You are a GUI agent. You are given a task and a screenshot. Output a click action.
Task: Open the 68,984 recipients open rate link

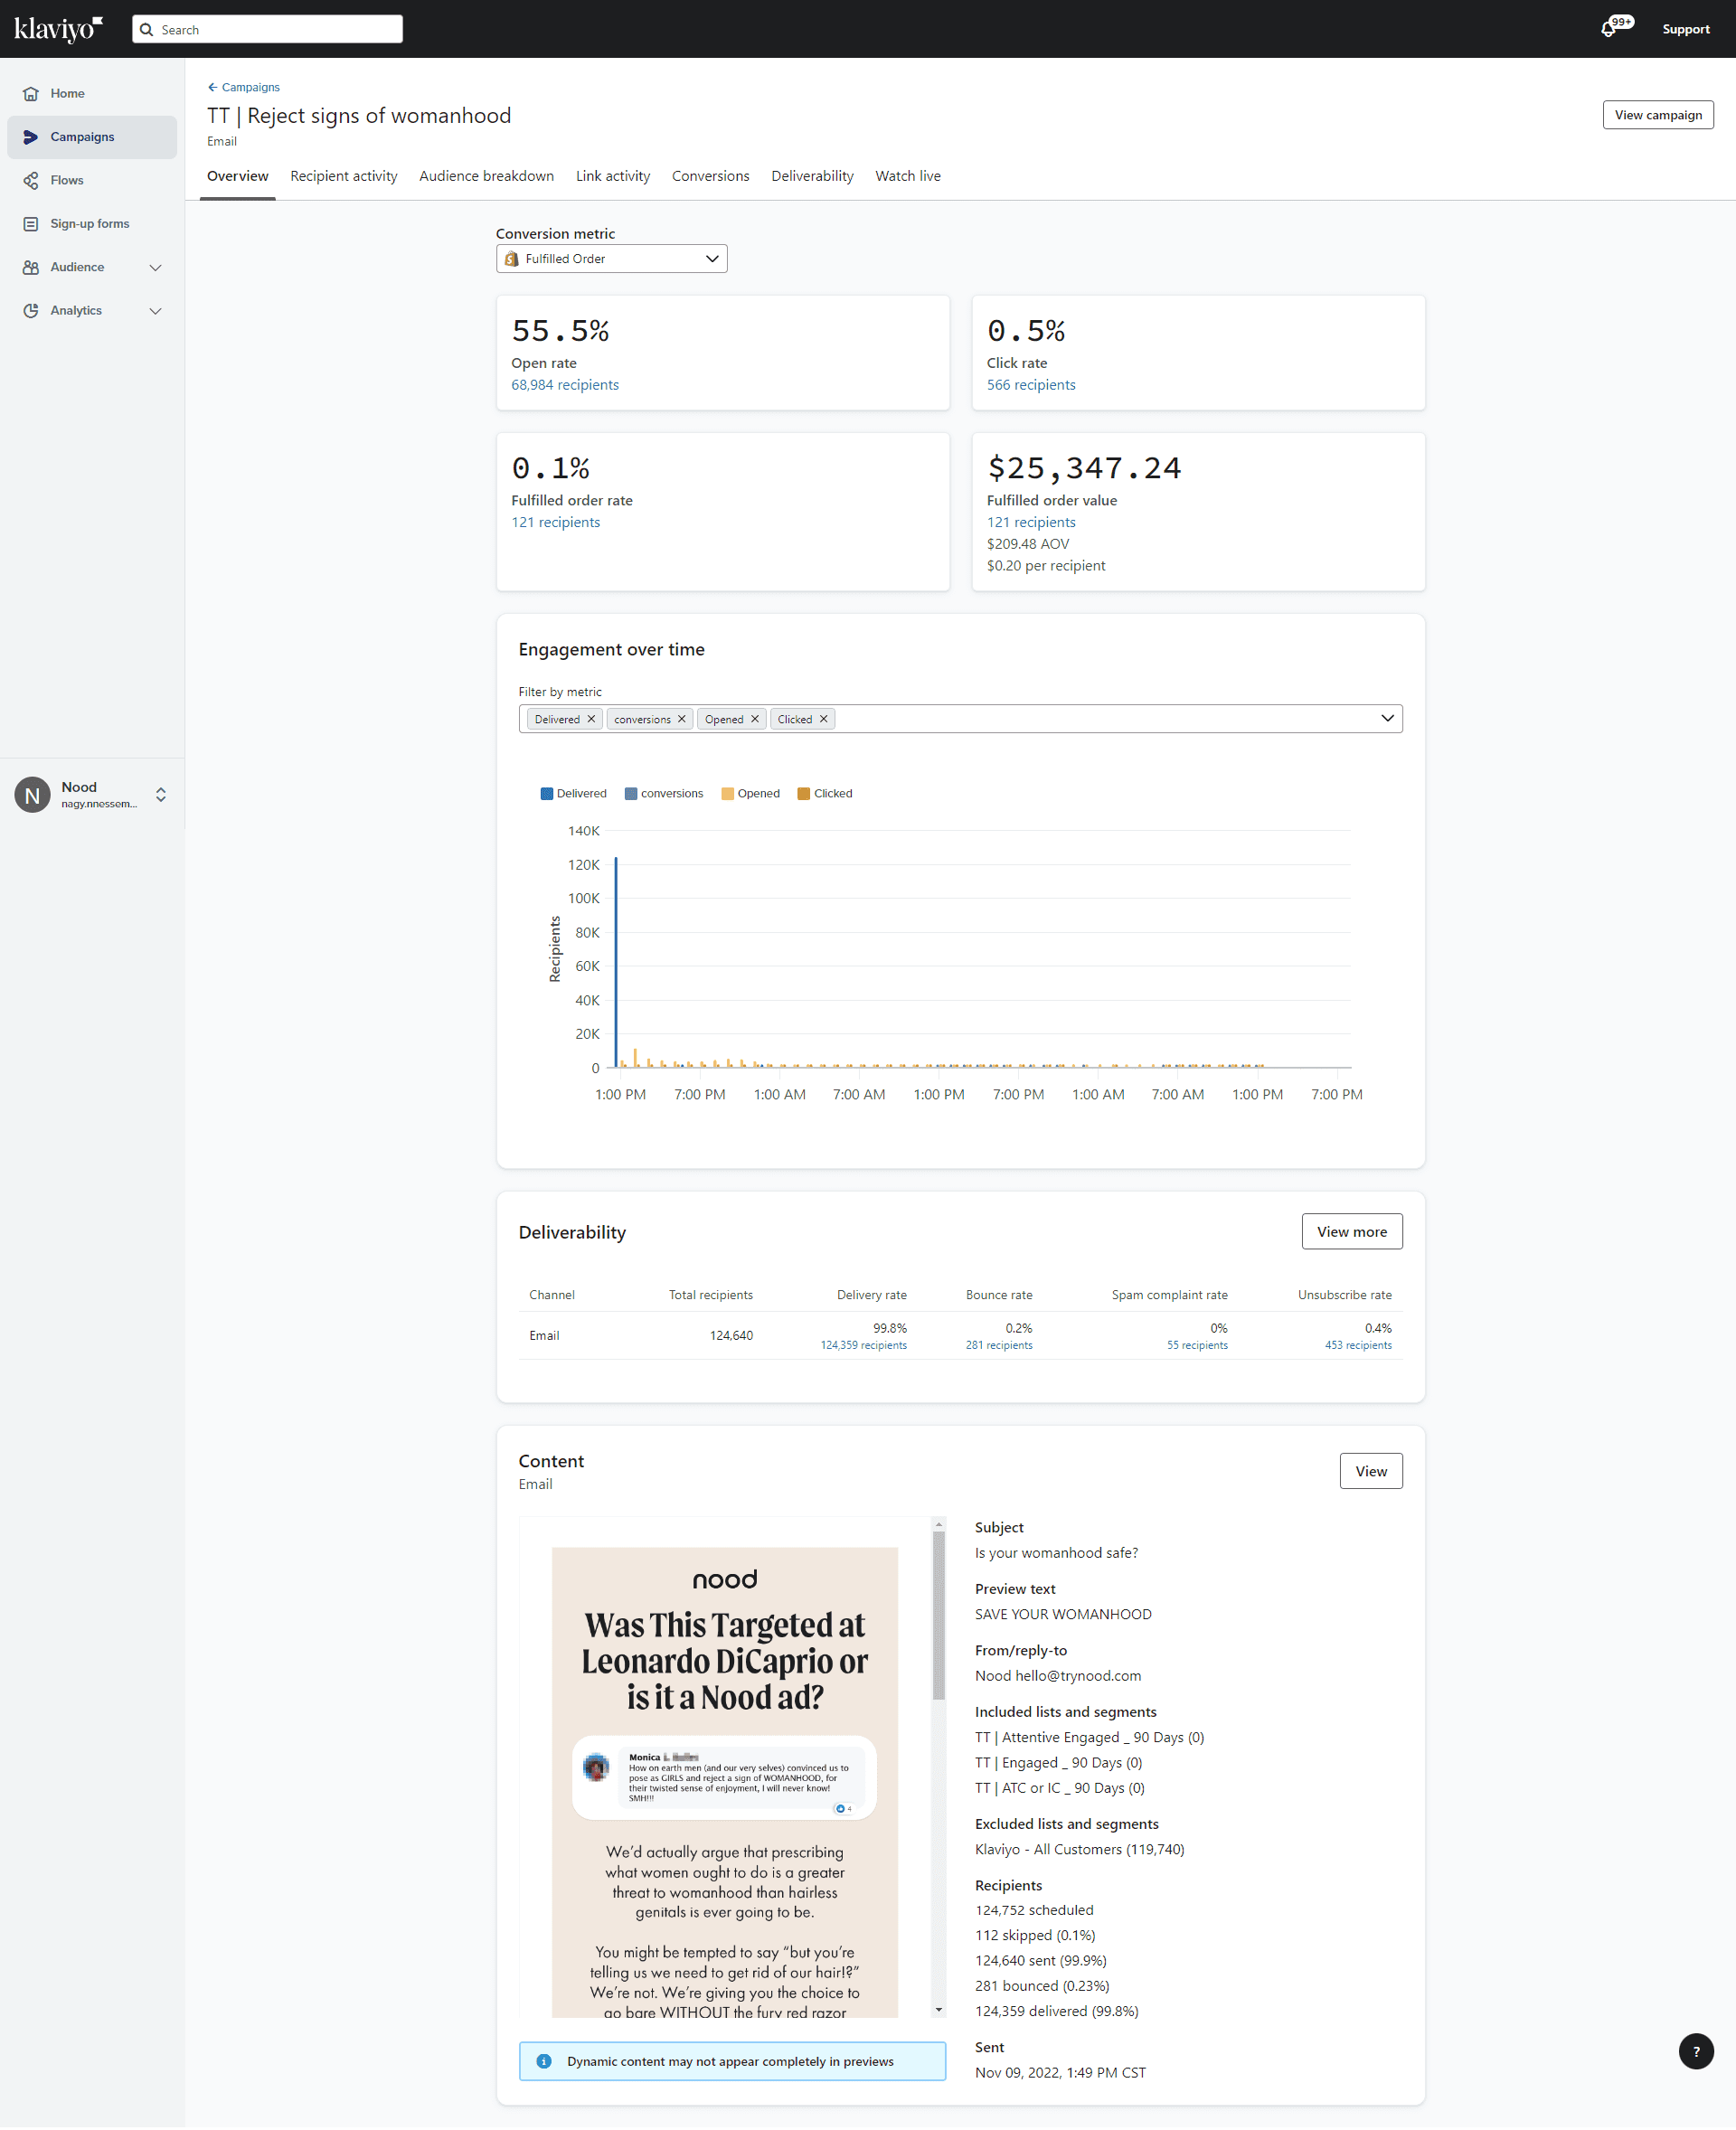565,385
